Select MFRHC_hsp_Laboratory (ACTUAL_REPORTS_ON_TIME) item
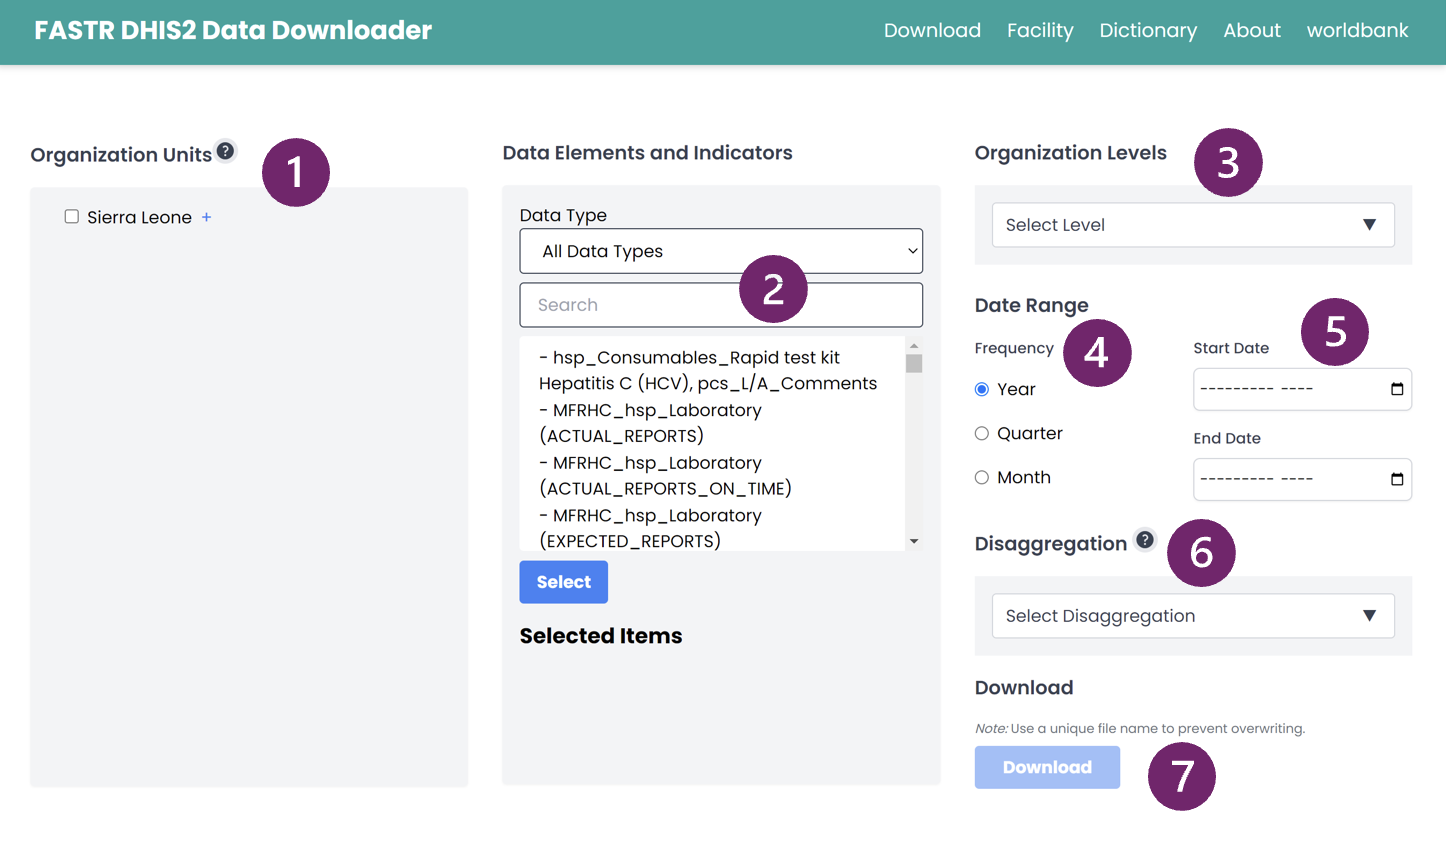 tap(665, 476)
